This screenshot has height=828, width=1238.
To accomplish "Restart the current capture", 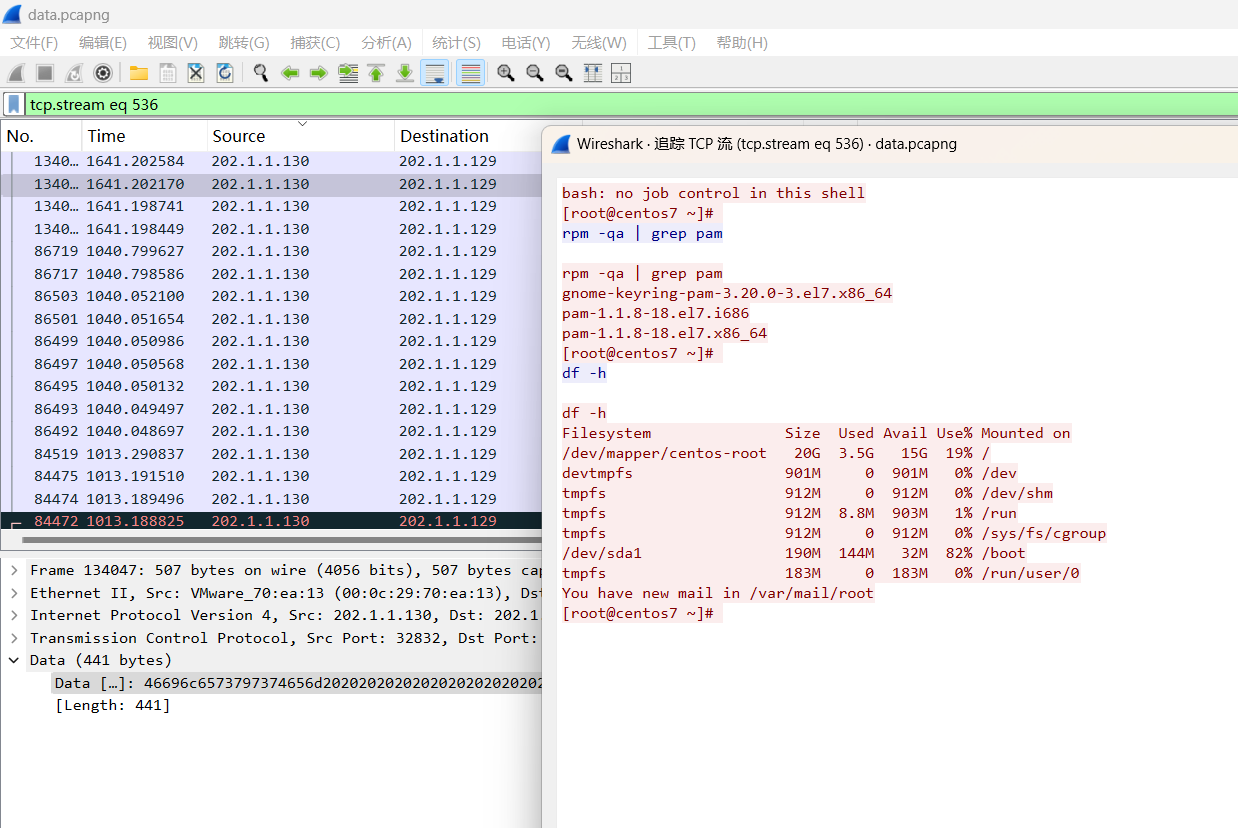I will (74, 73).
